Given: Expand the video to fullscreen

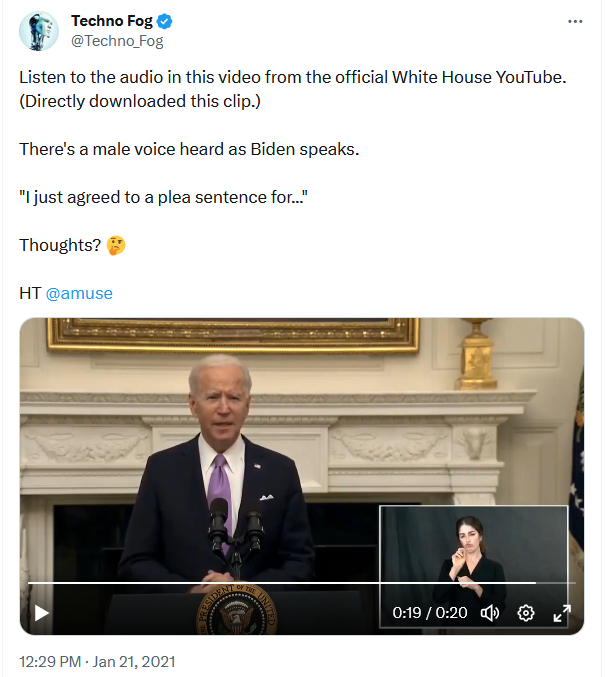Looking at the screenshot, I should [x=562, y=613].
